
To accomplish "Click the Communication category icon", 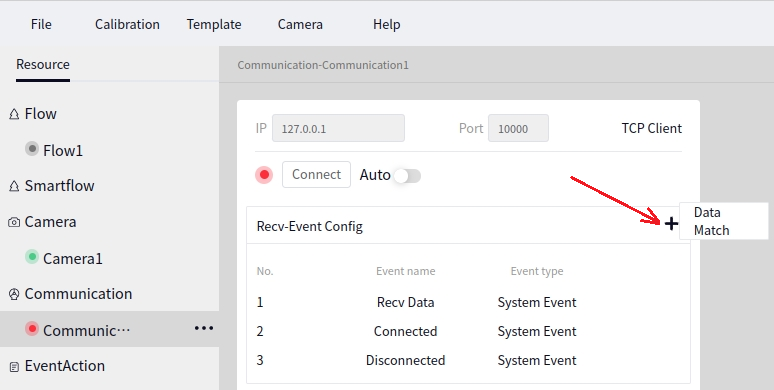I will 14,294.
